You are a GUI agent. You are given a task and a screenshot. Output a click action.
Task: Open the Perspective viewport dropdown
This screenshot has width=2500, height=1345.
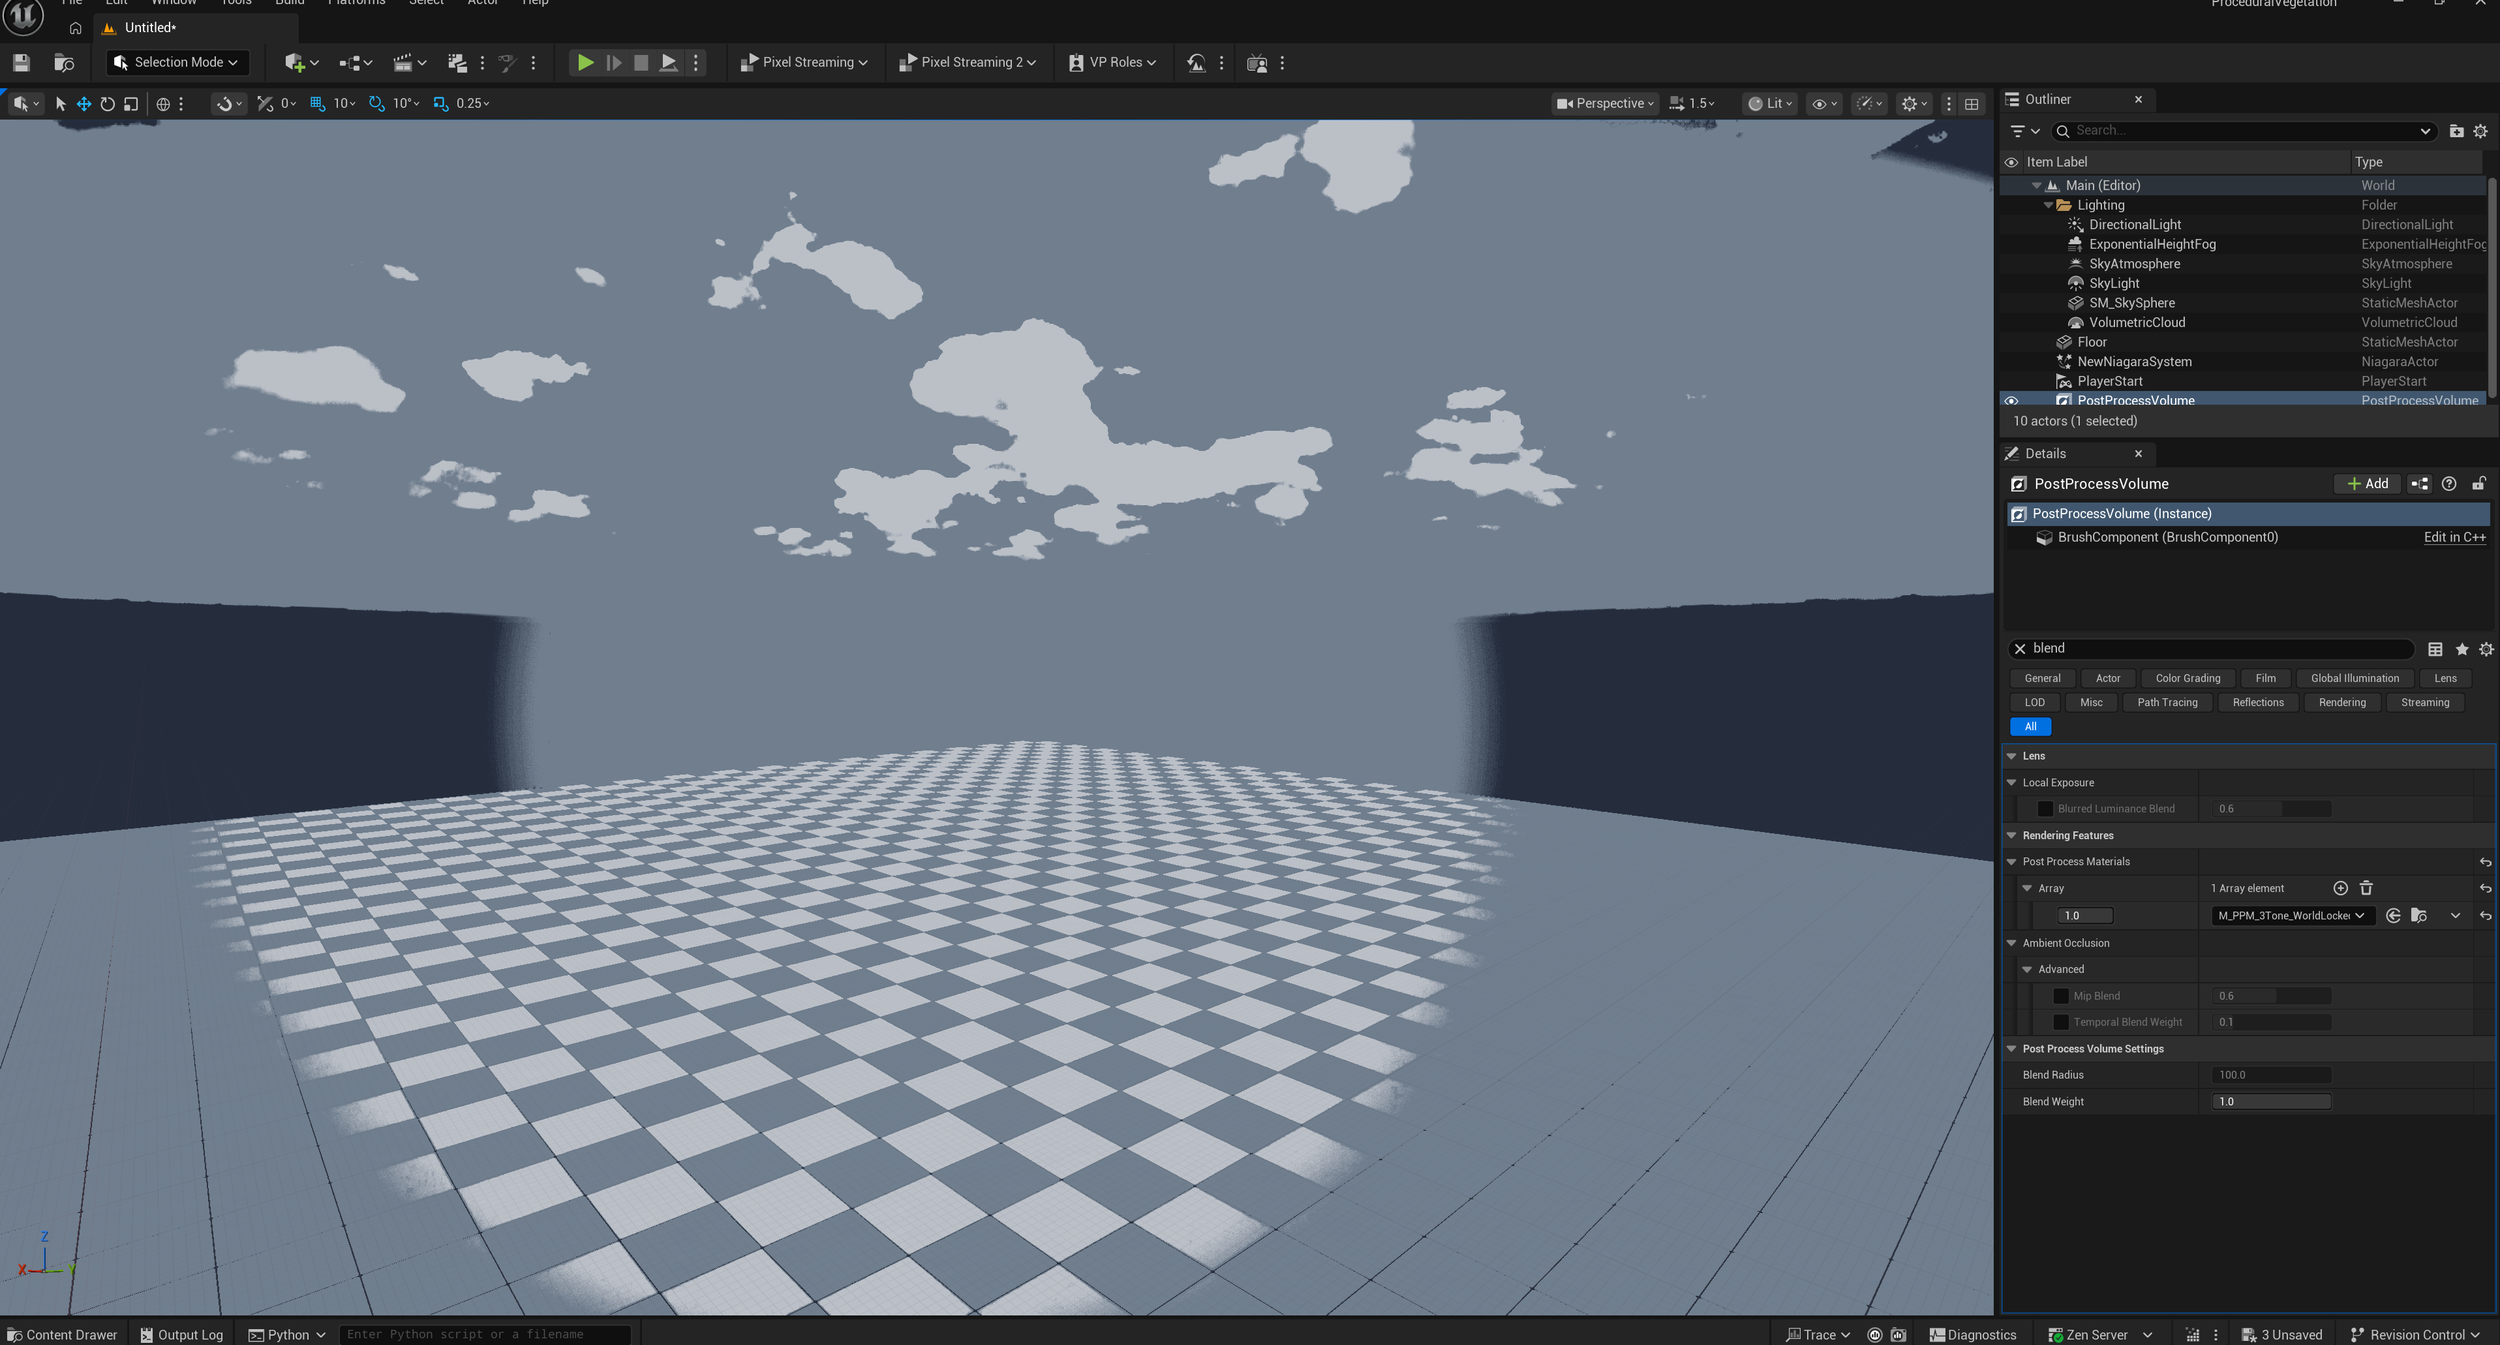(1605, 103)
